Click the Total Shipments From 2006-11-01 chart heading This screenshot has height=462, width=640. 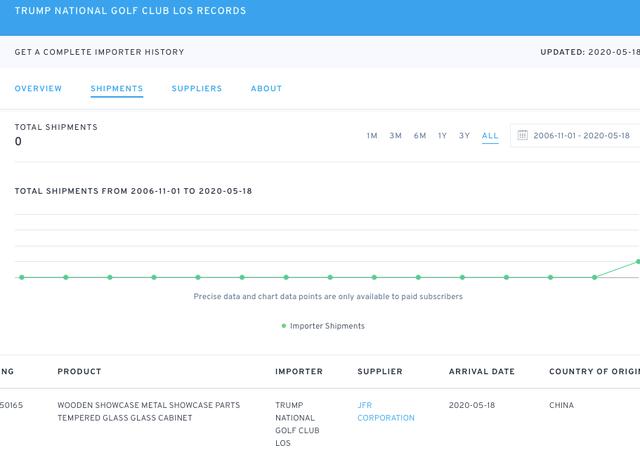tap(133, 191)
